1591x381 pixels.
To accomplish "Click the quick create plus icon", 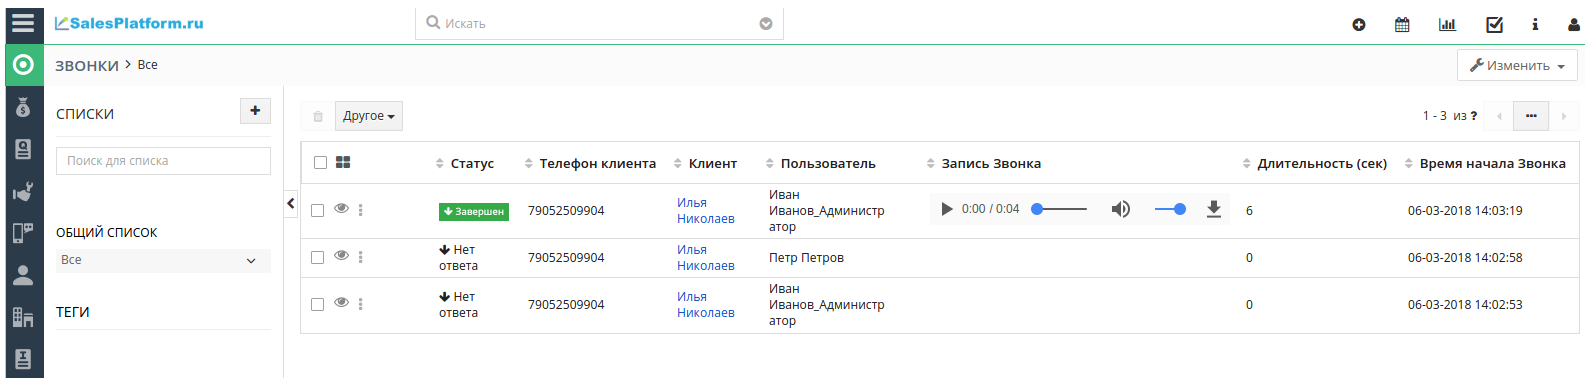I will (1358, 24).
